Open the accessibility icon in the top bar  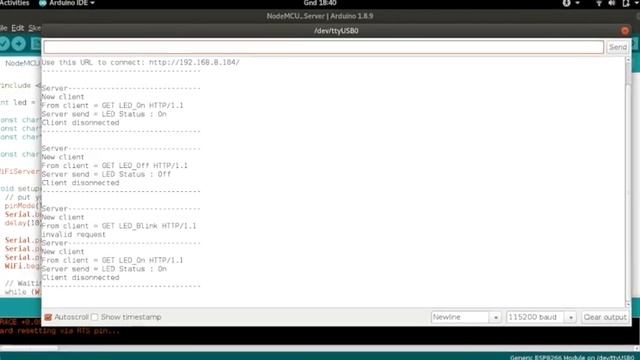567,3
